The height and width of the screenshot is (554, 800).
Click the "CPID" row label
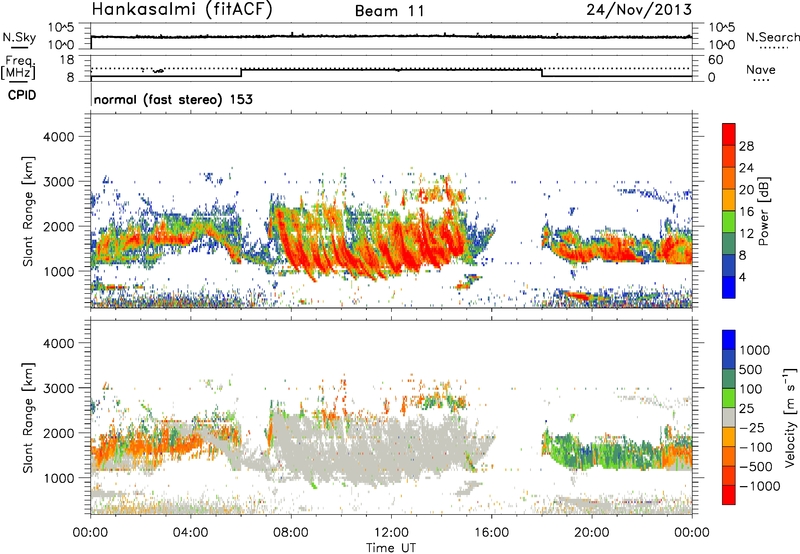point(22,95)
